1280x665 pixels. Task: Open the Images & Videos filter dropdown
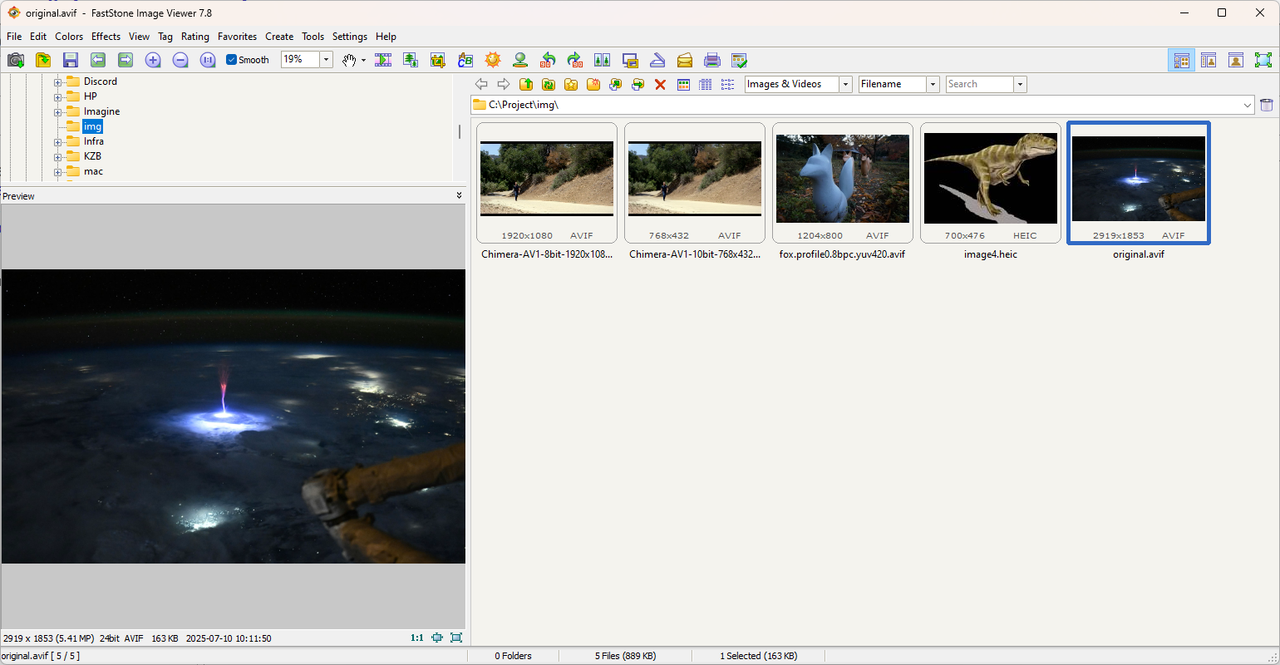tap(846, 85)
